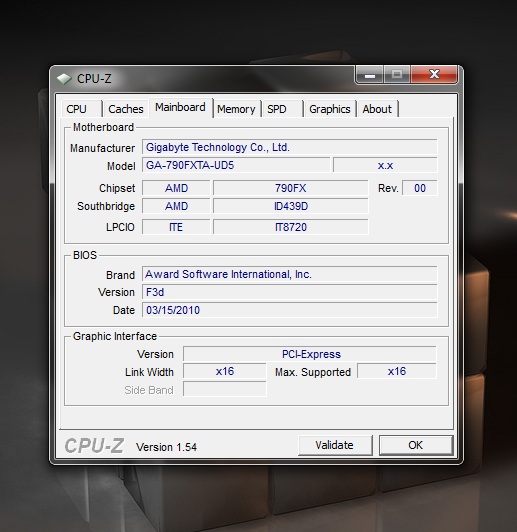Open the CPU tab
The image size is (517, 532).
pos(82,109)
